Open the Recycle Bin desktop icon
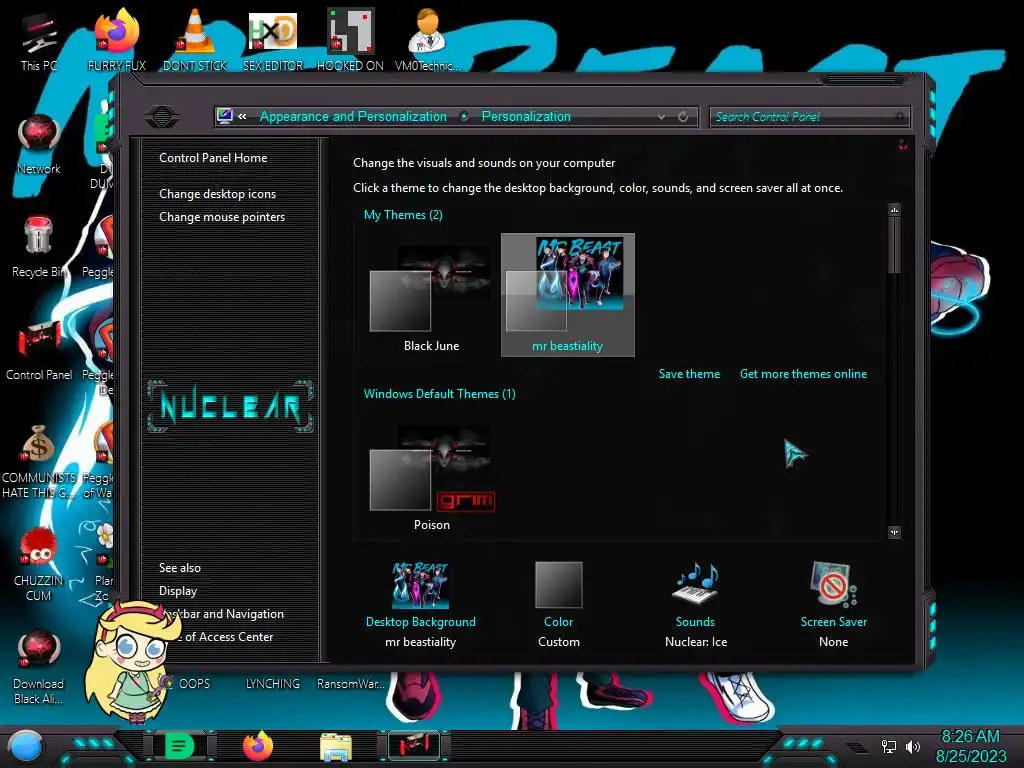The height and width of the screenshot is (768, 1024). pyautogui.click(x=39, y=248)
